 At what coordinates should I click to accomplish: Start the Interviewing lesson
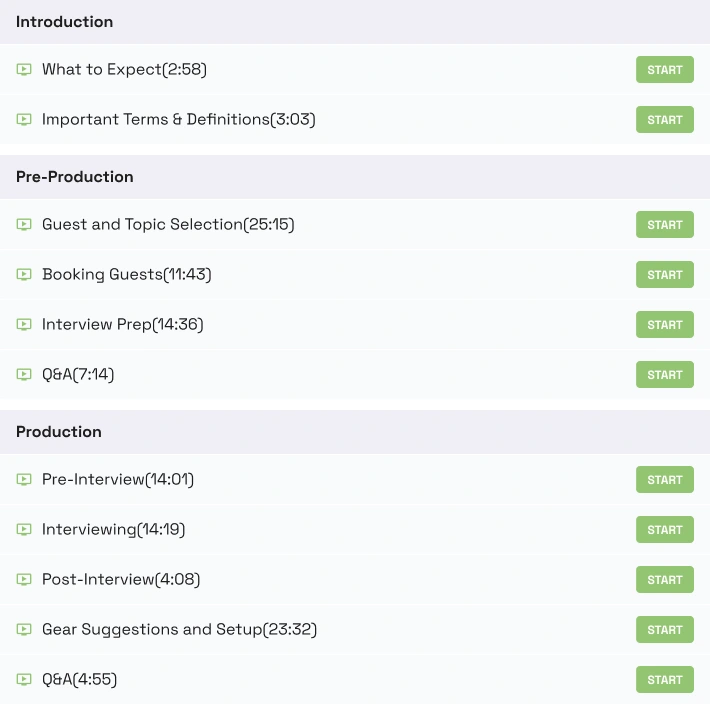coord(664,530)
